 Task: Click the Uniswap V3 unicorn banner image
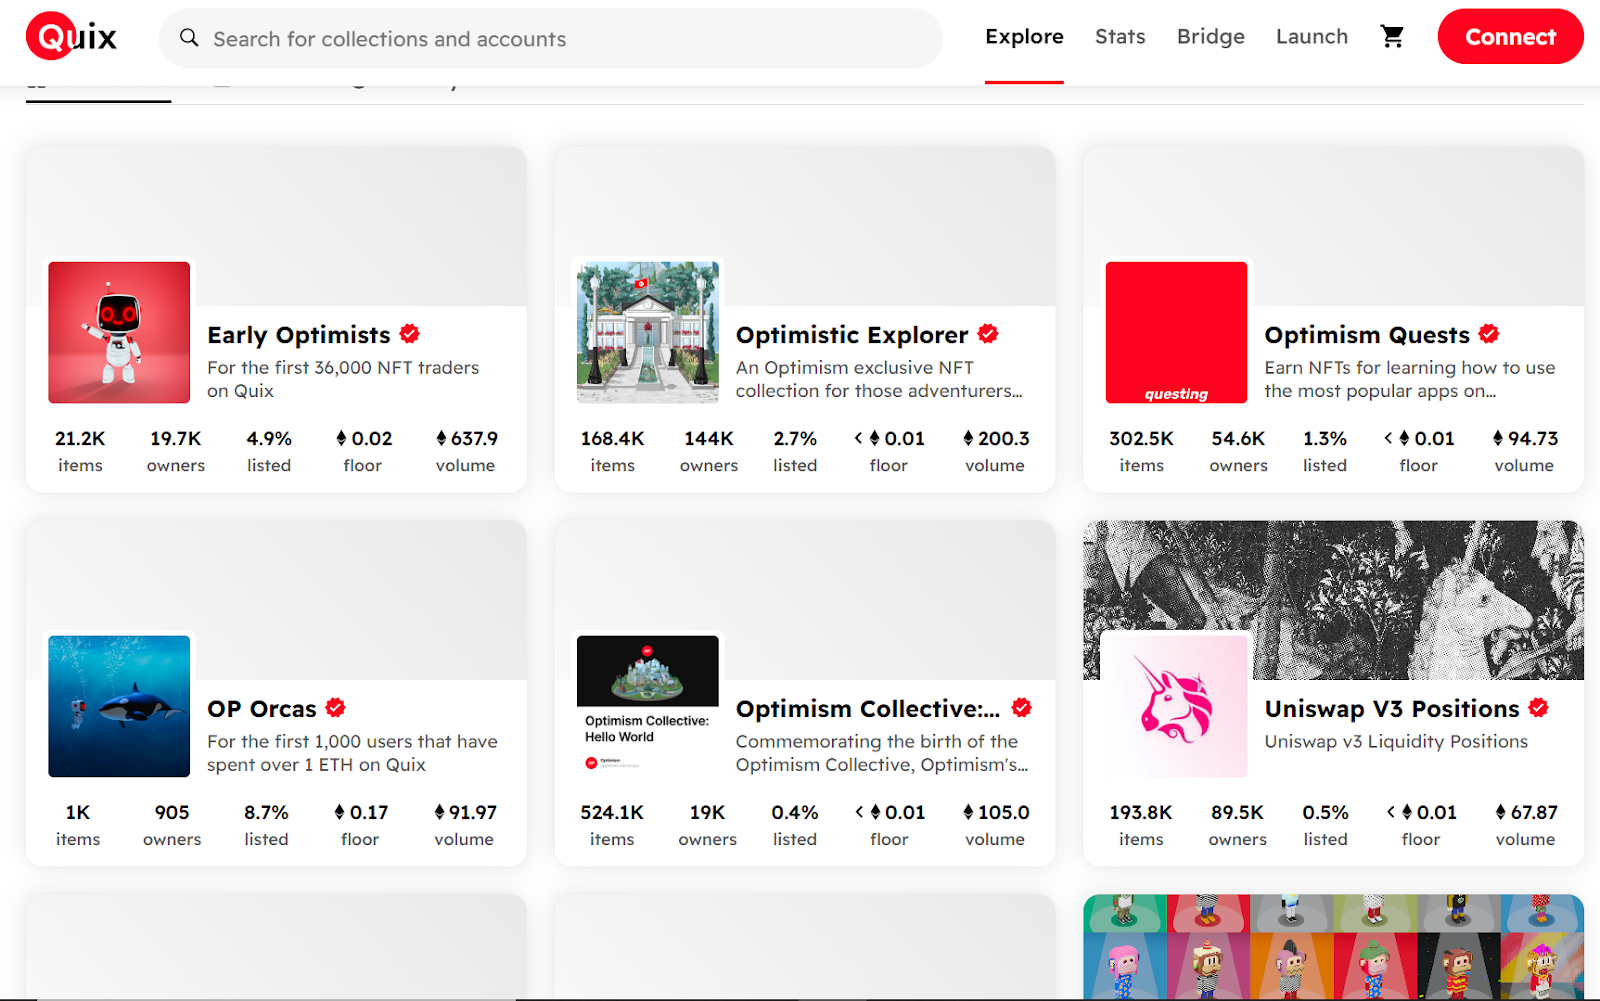[x=1334, y=600]
